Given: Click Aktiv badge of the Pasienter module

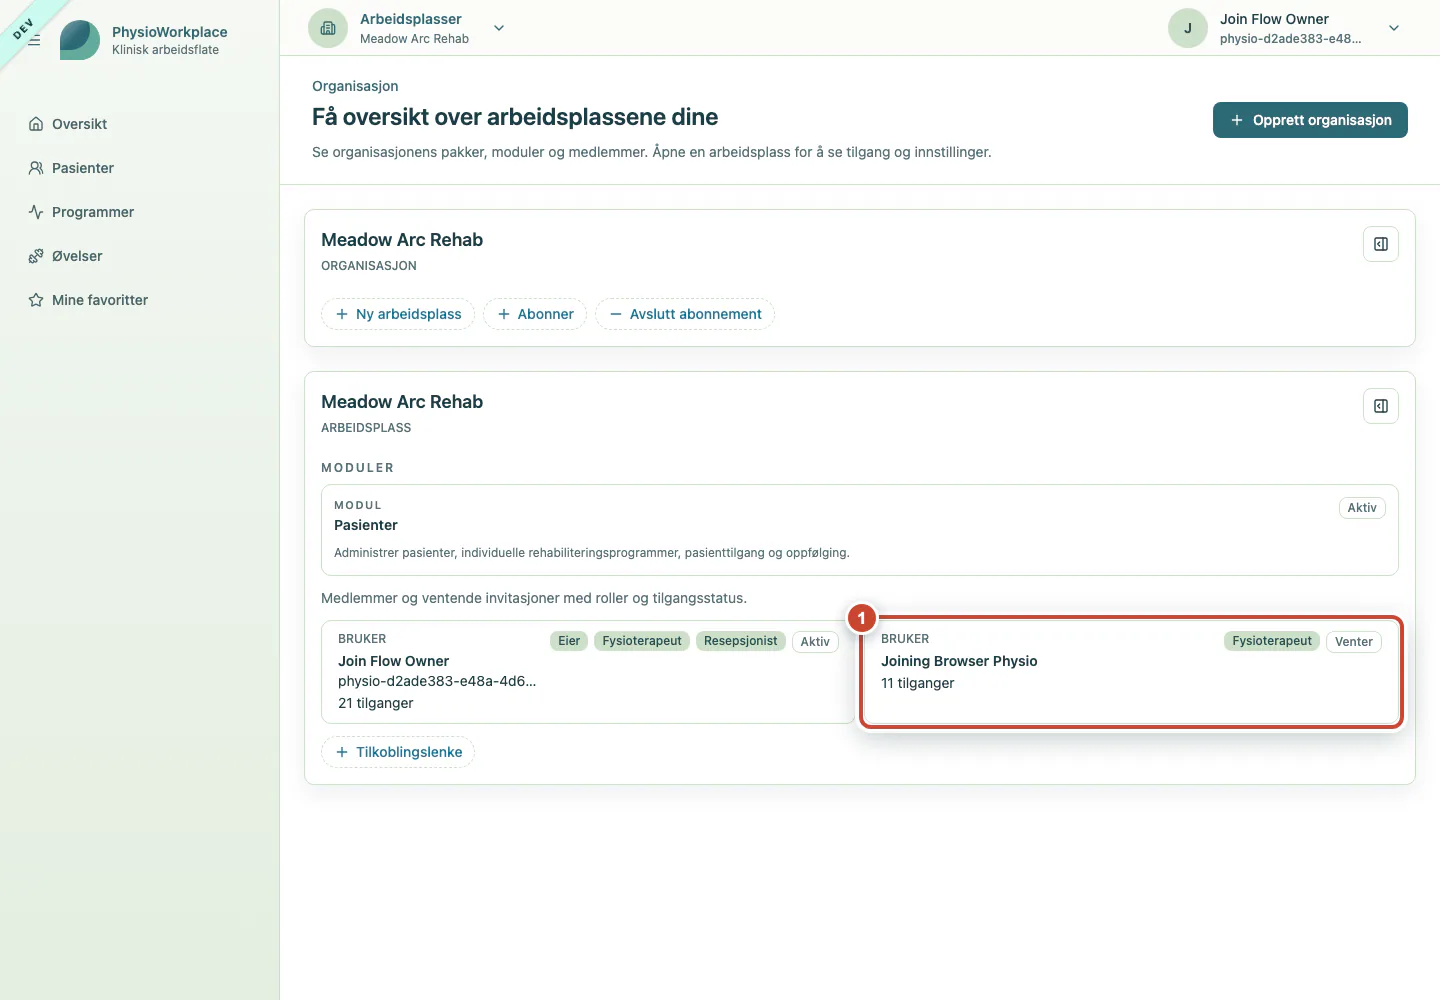Looking at the screenshot, I should (x=1362, y=508).
